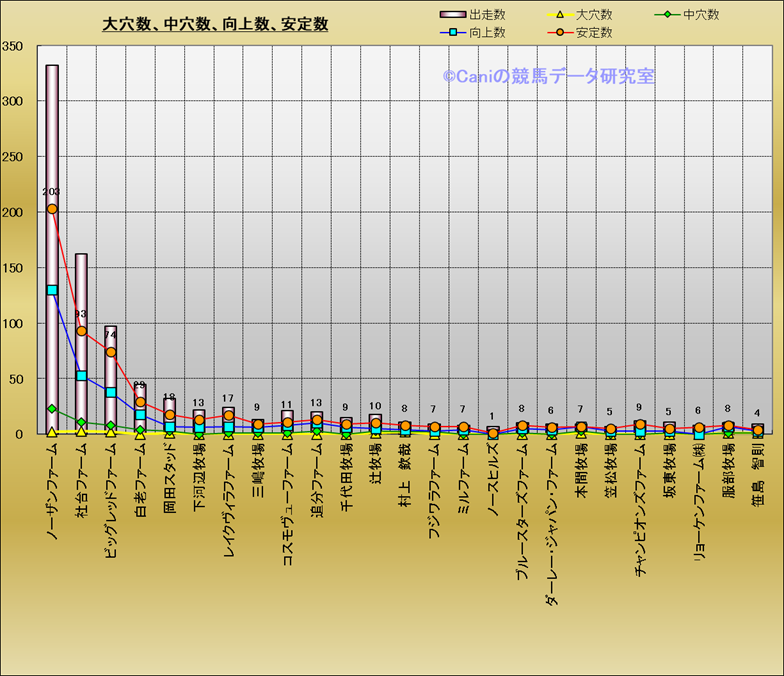Select orange 安定数 point for ビッグレッドファーム

click(x=111, y=352)
